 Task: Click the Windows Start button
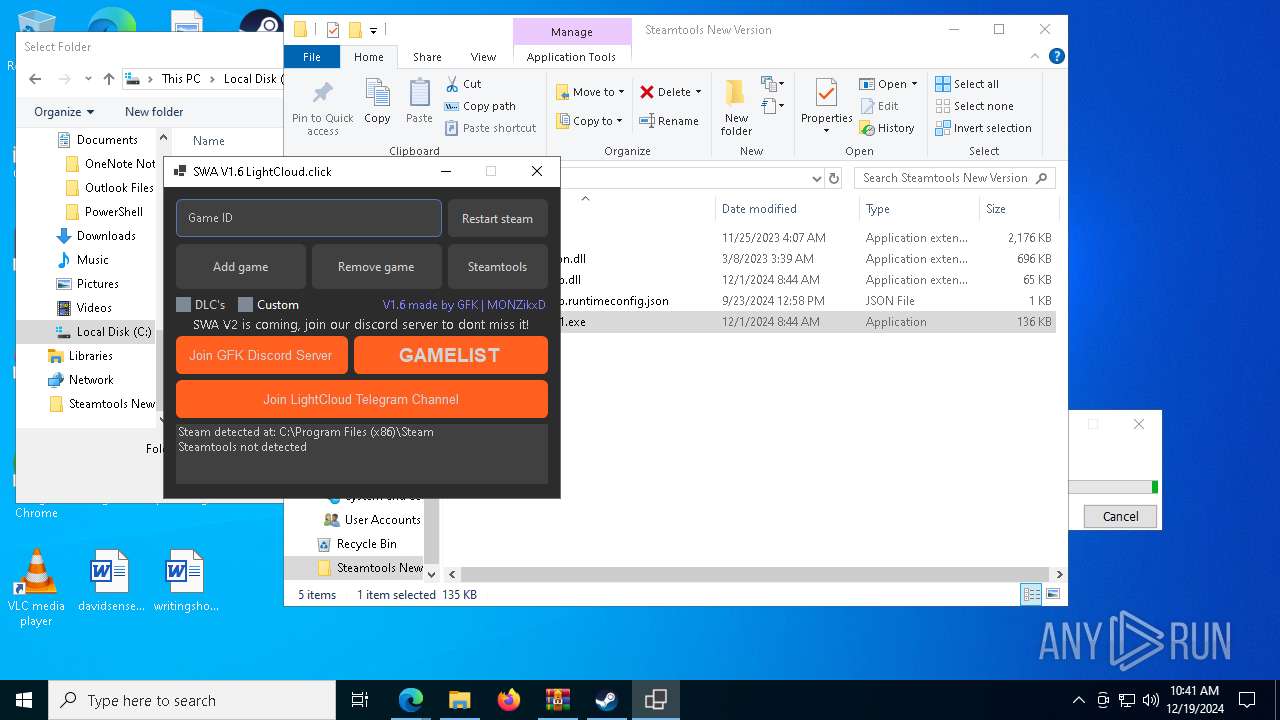click(24, 700)
